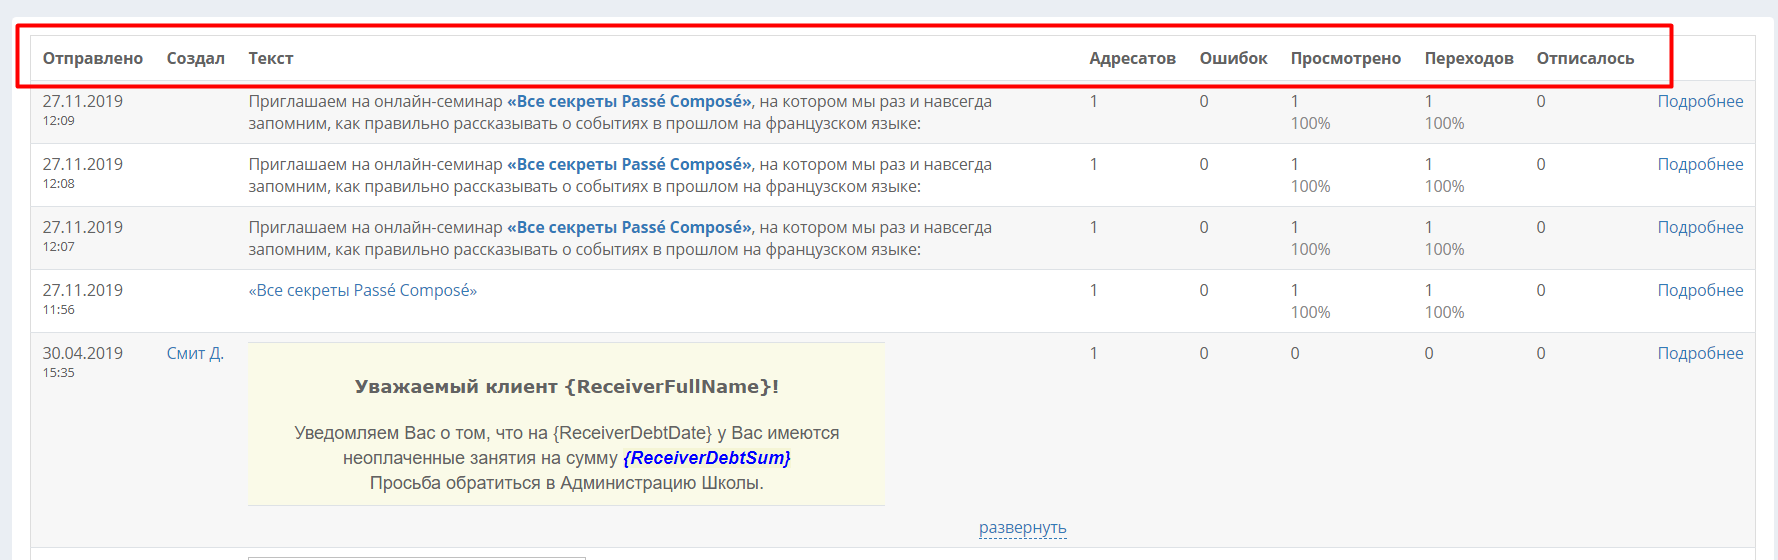Click the Просмотрено value 0 in the 30.04.2019 row

tap(1295, 353)
